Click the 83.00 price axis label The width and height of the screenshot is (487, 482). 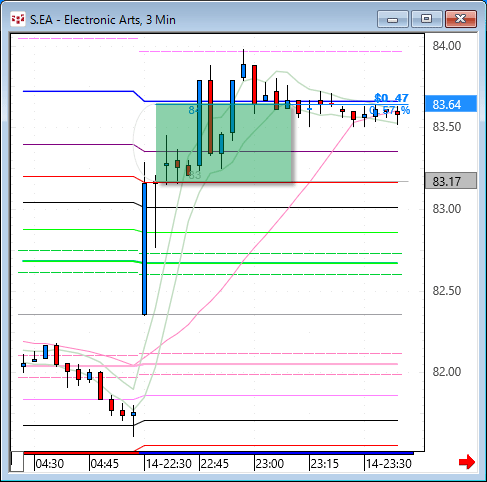coord(447,209)
